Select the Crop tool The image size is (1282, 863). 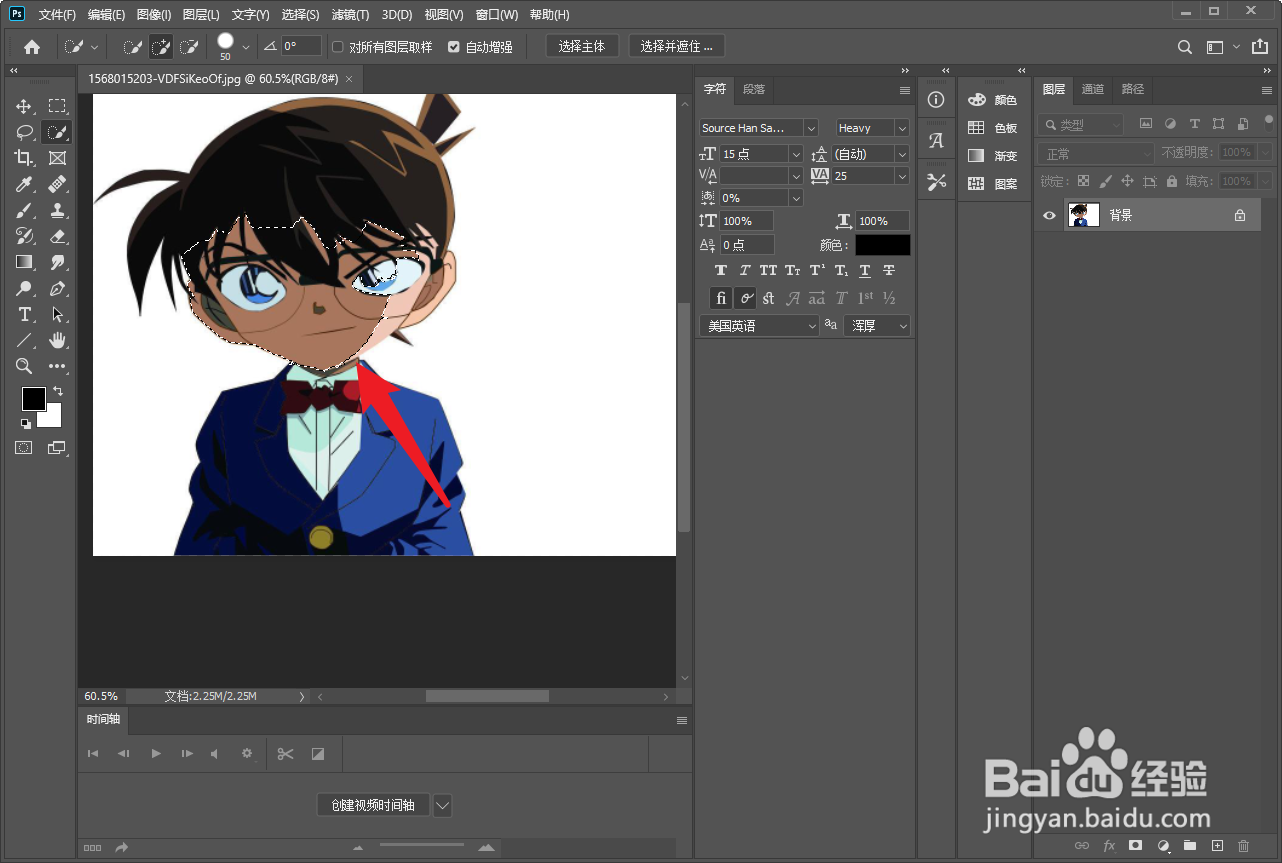tap(24, 158)
